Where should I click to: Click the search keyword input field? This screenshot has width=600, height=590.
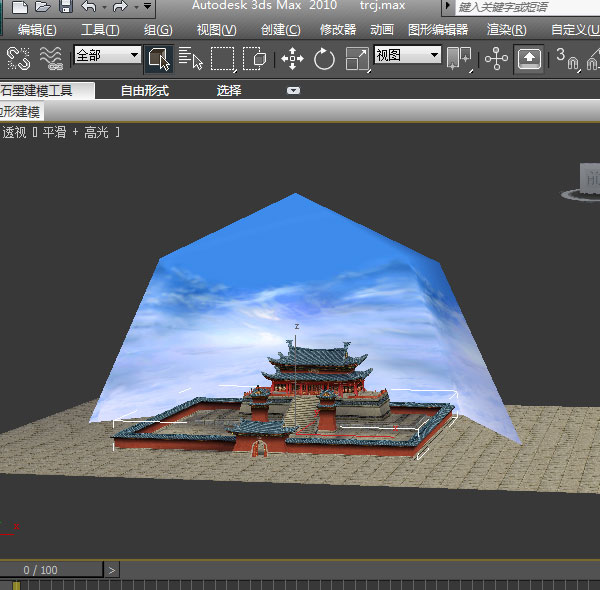(x=528, y=7)
